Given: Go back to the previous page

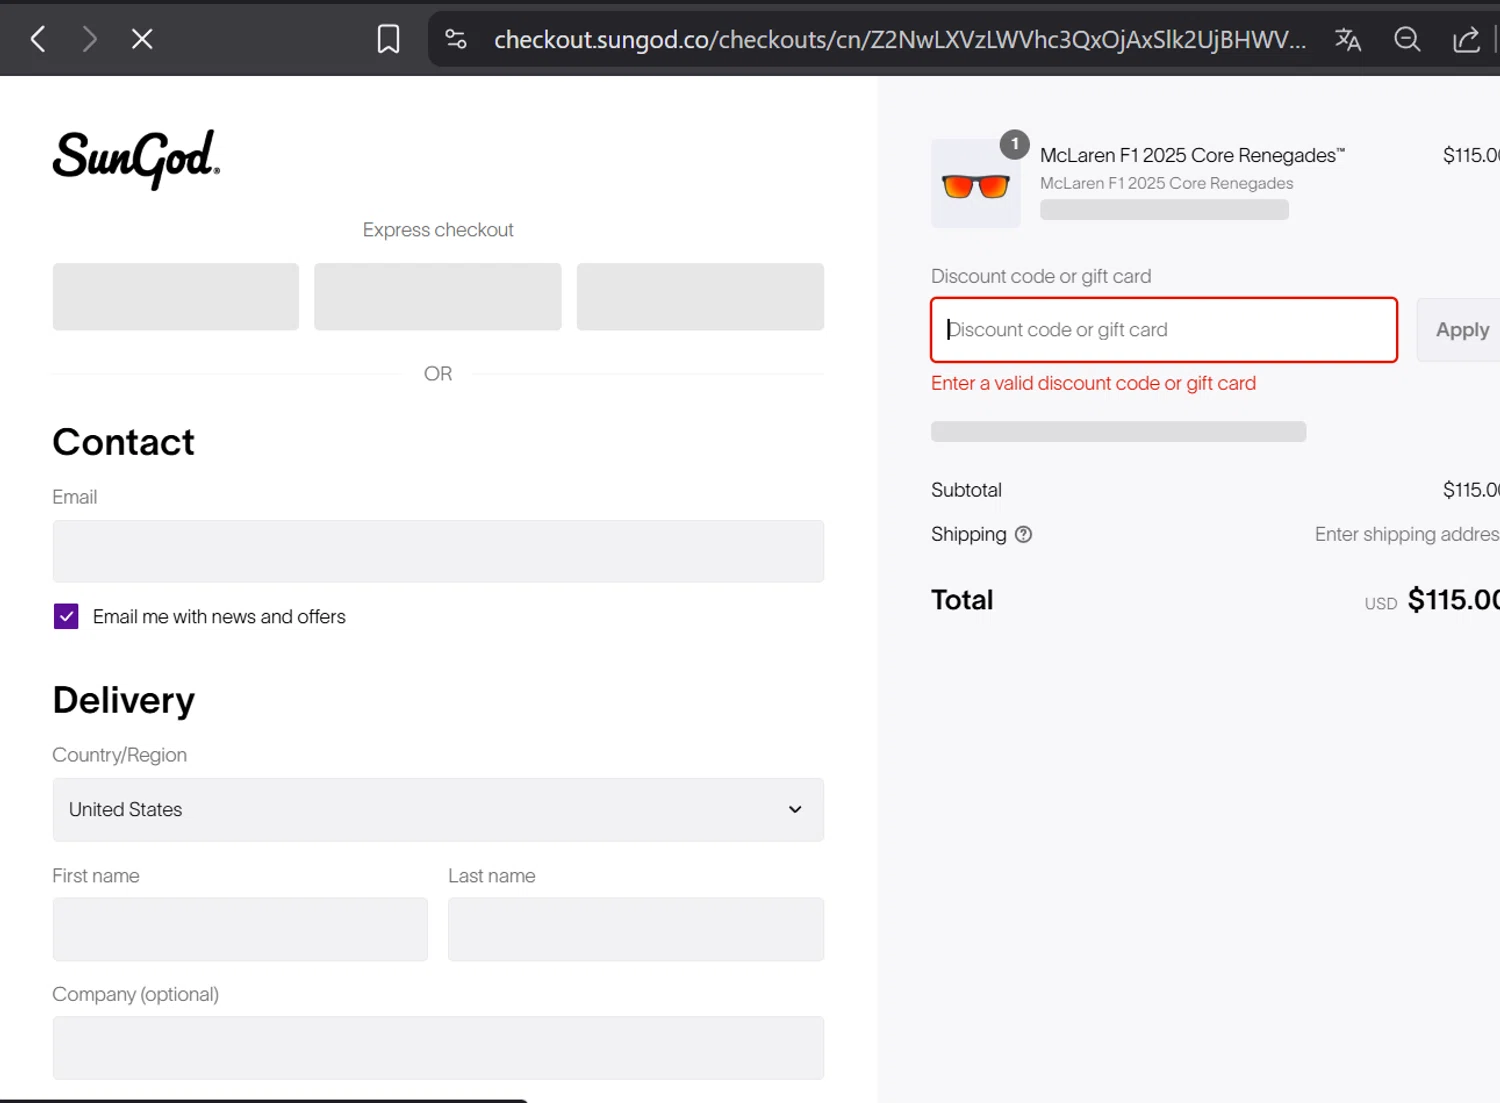Looking at the screenshot, I should coord(38,39).
